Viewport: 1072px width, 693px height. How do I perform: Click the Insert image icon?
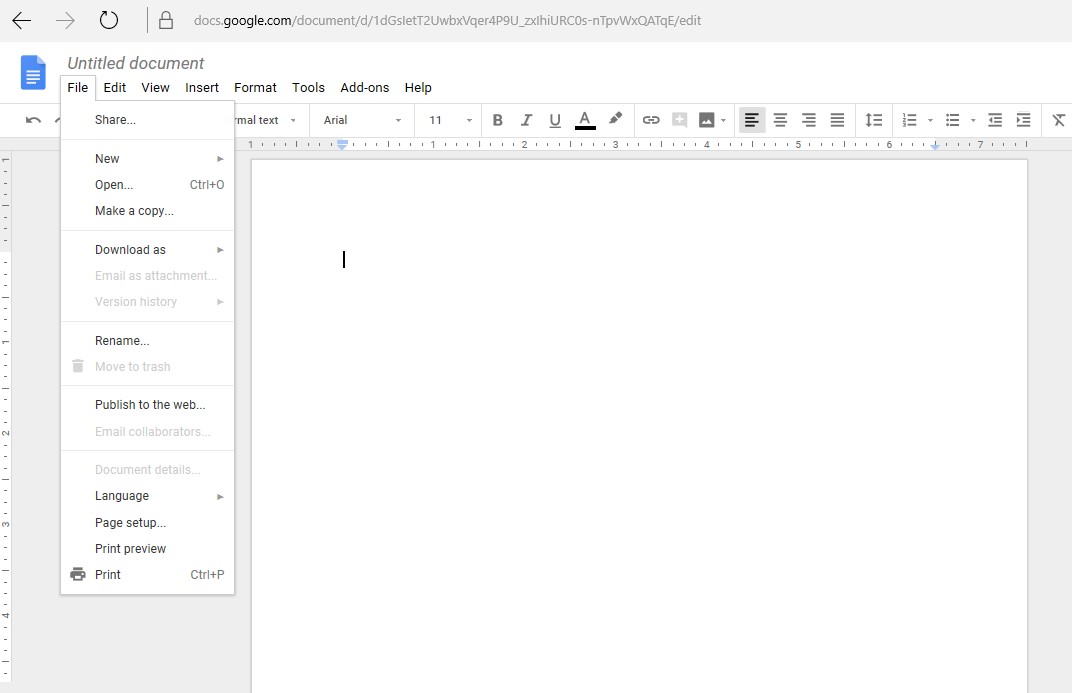[x=706, y=120]
